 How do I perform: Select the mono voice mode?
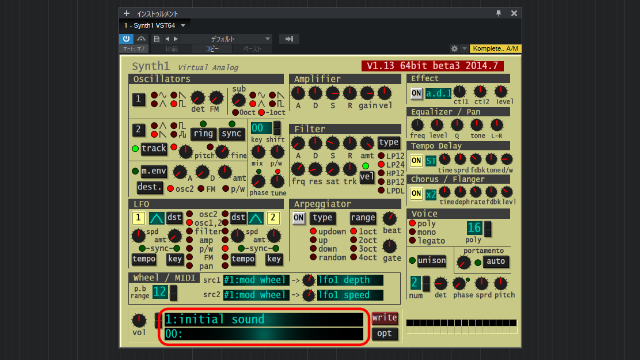(x=412, y=232)
